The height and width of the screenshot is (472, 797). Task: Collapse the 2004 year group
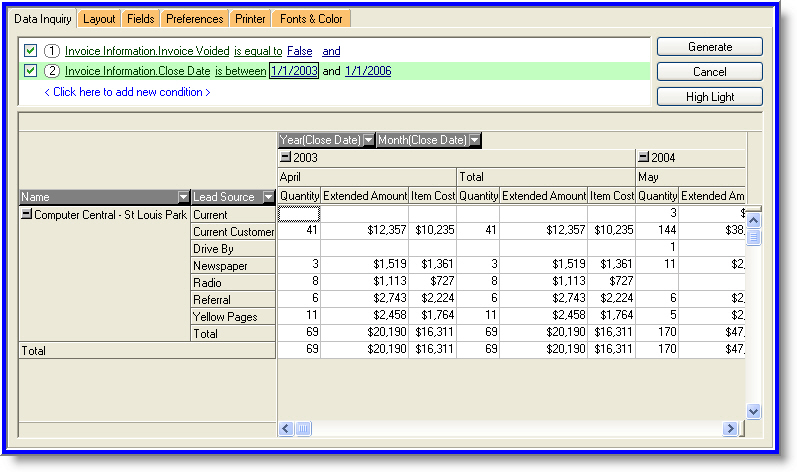pyautogui.click(x=644, y=158)
